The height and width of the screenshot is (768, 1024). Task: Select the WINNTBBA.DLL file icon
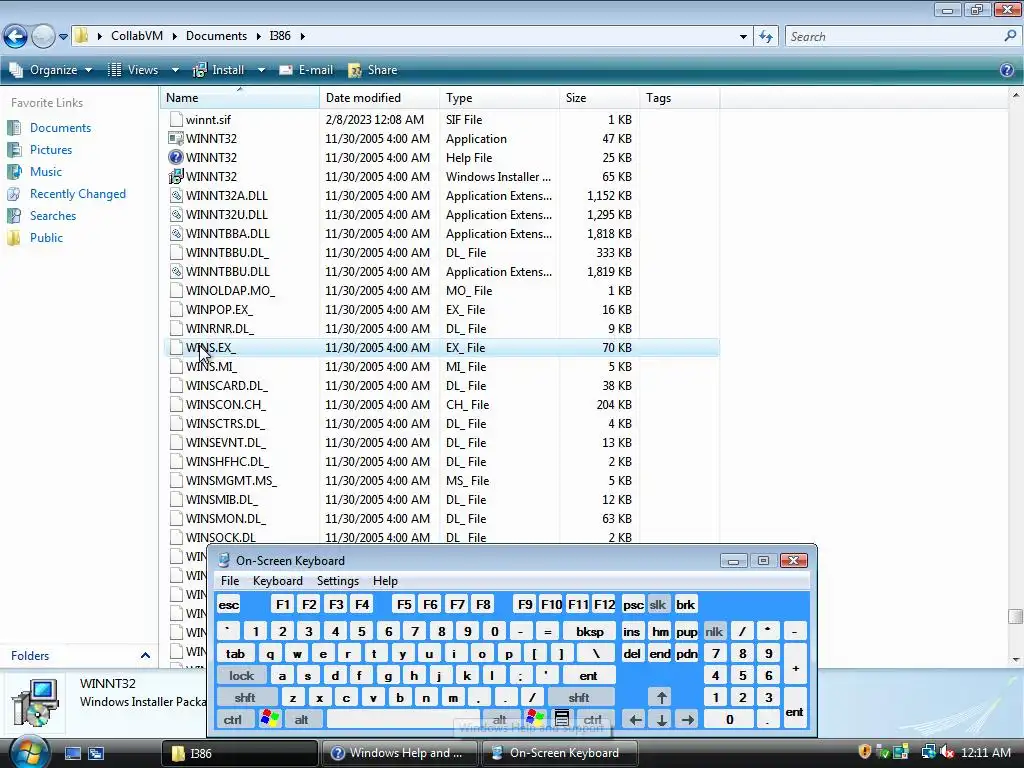click(176, 233)
